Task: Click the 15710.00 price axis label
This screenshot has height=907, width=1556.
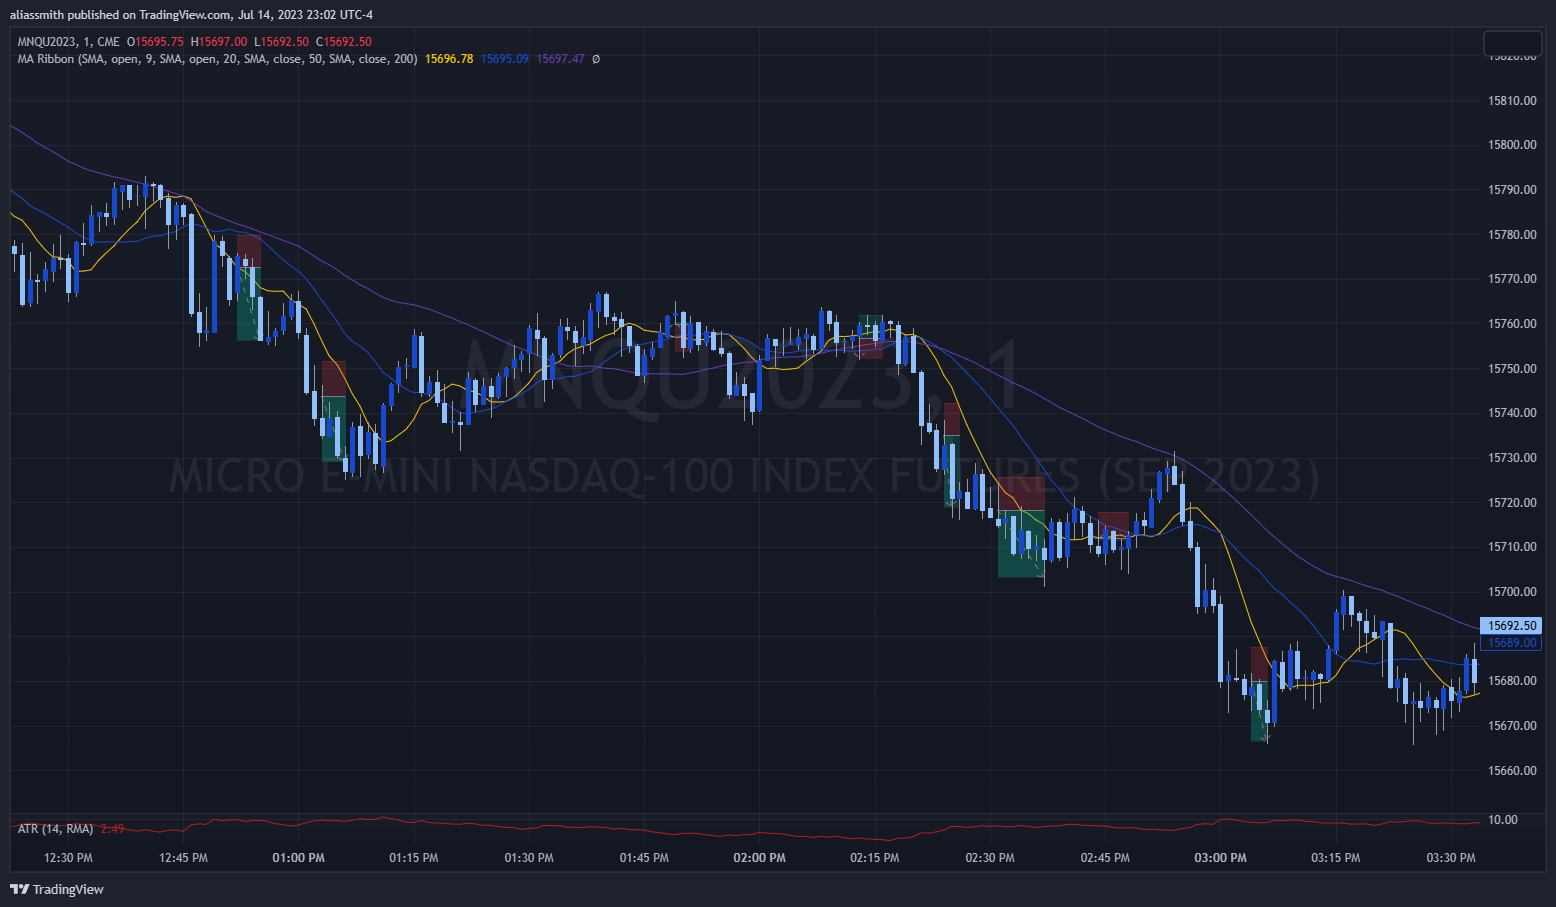Action: [x=1512, y=547]
